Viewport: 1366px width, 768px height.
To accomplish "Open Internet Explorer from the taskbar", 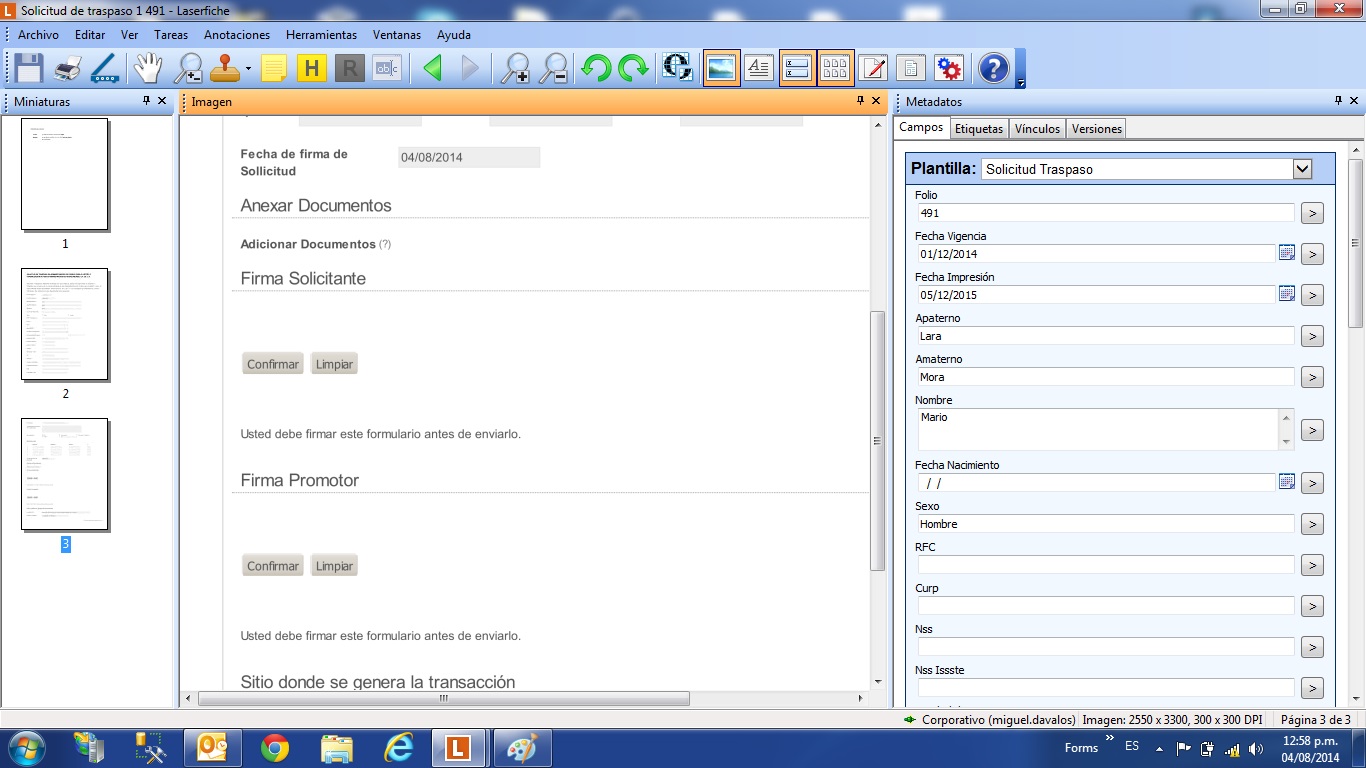I will (399, 748).
